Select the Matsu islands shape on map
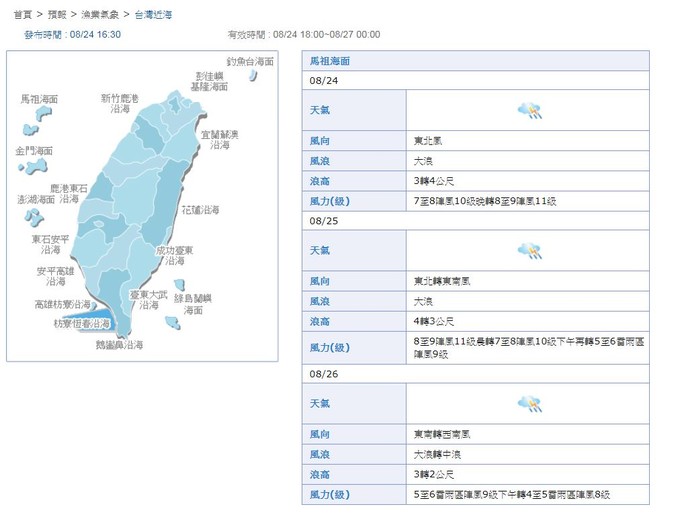The image size is (680, 519). point(42,113)
